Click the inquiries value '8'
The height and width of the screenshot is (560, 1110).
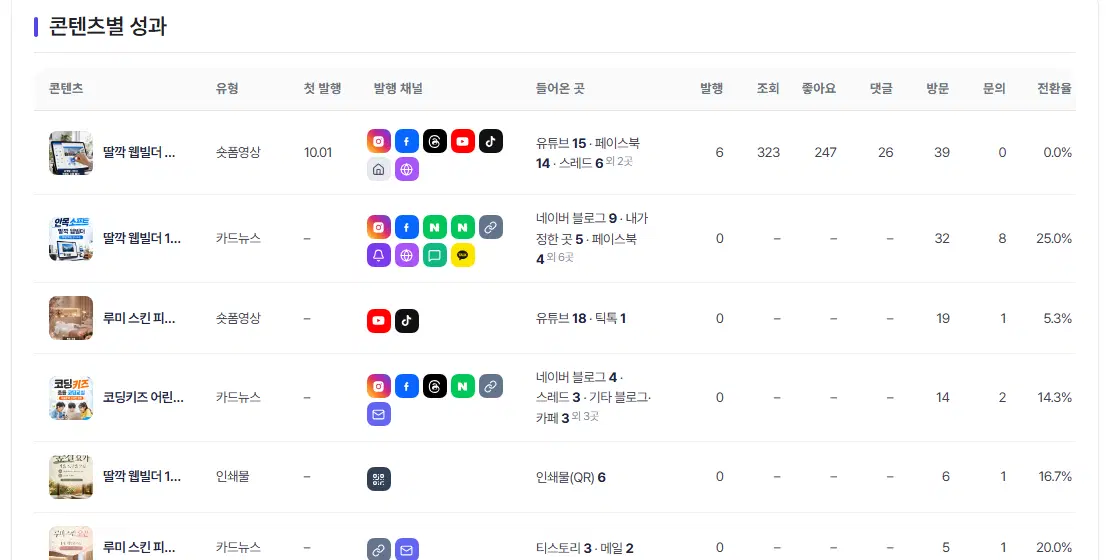pos(1002,239)
